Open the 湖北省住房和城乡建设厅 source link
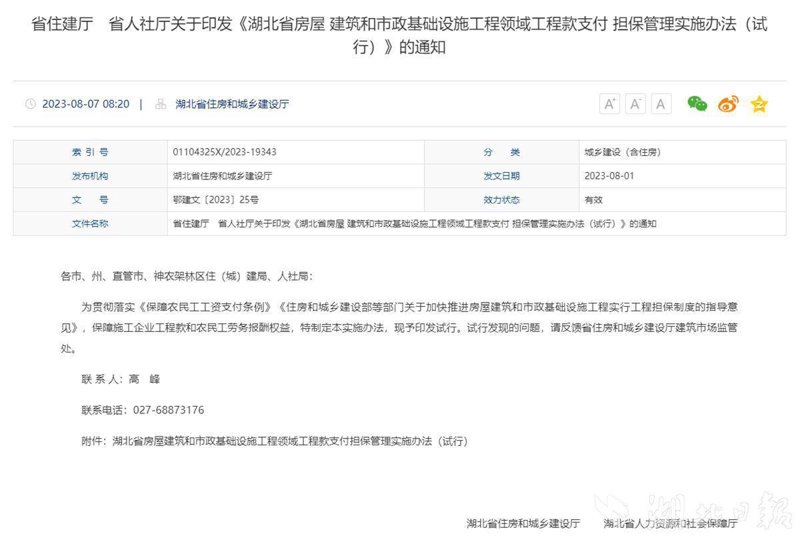The height and width of the screenshot is (538, 800). (232, 104)
